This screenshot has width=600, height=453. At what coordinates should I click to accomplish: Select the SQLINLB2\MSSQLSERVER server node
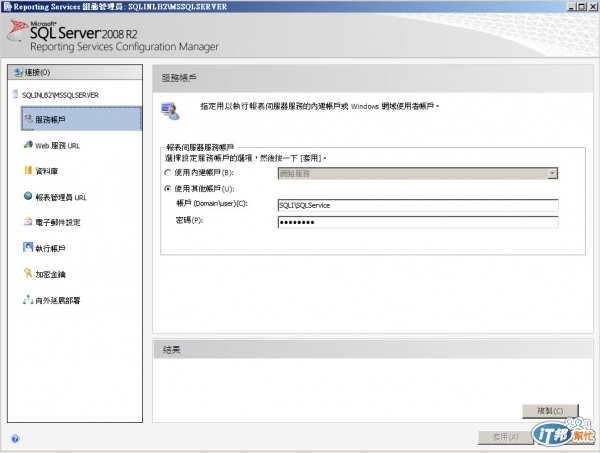point(60,95)
